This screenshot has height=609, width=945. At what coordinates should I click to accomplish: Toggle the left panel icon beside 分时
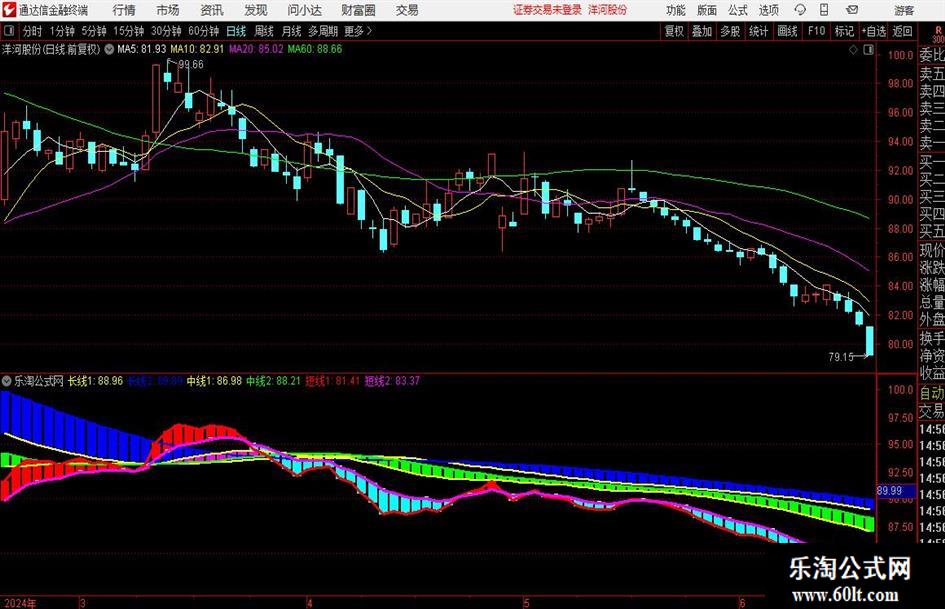tap(8, 31)
